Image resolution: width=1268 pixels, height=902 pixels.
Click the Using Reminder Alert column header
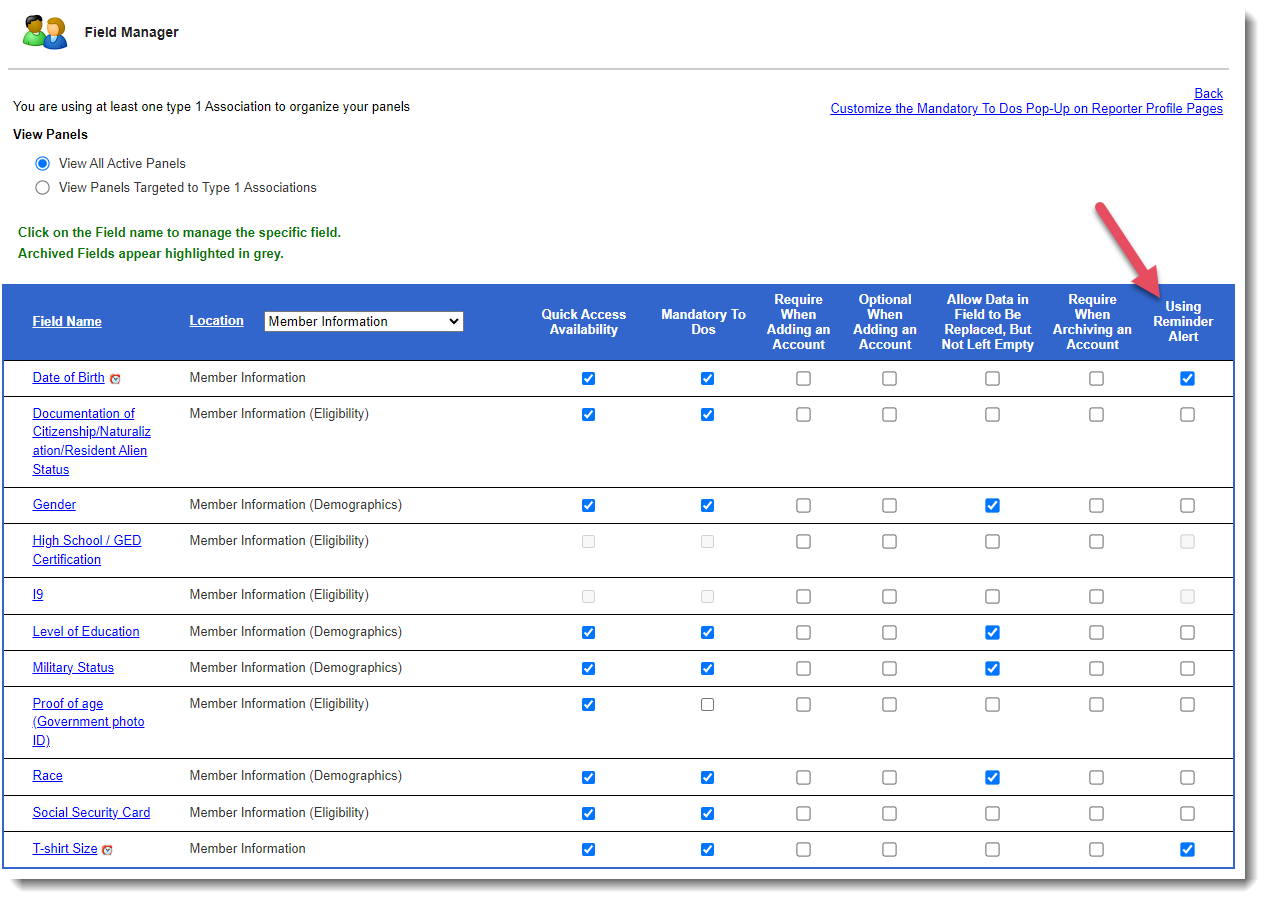(1183, 322)
